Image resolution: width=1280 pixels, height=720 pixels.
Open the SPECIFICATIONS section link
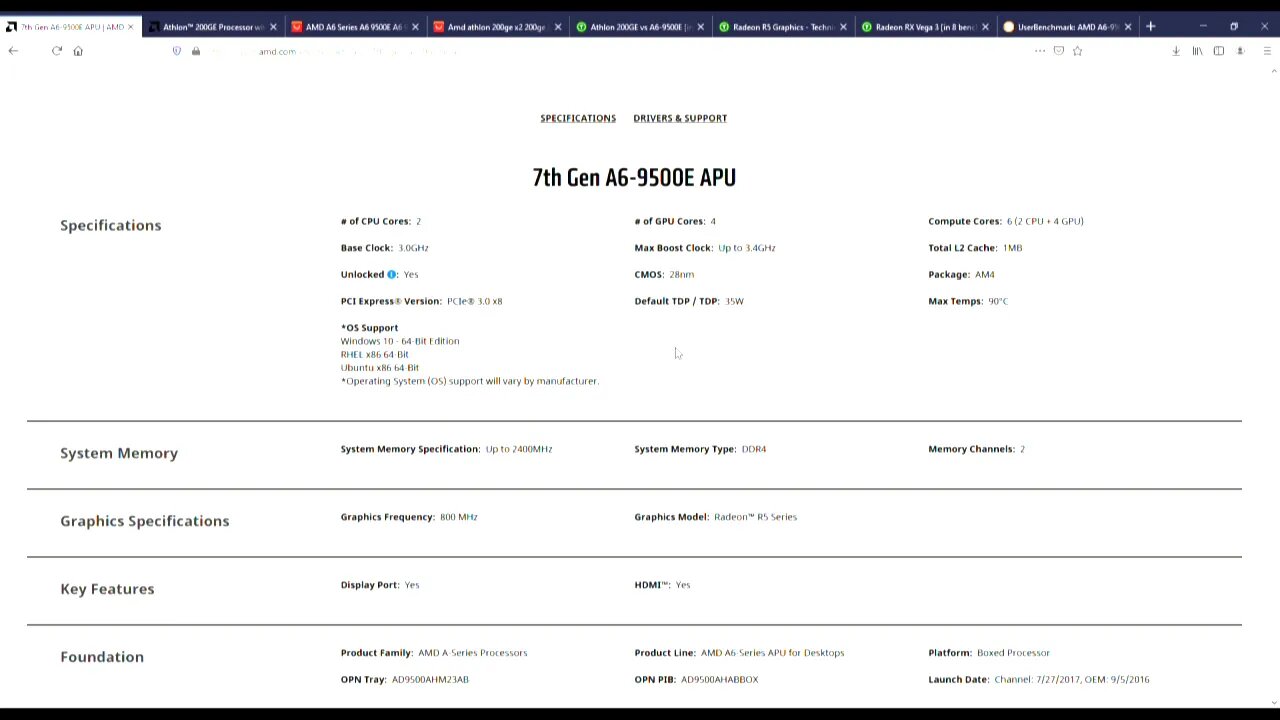tap(578, 118)
